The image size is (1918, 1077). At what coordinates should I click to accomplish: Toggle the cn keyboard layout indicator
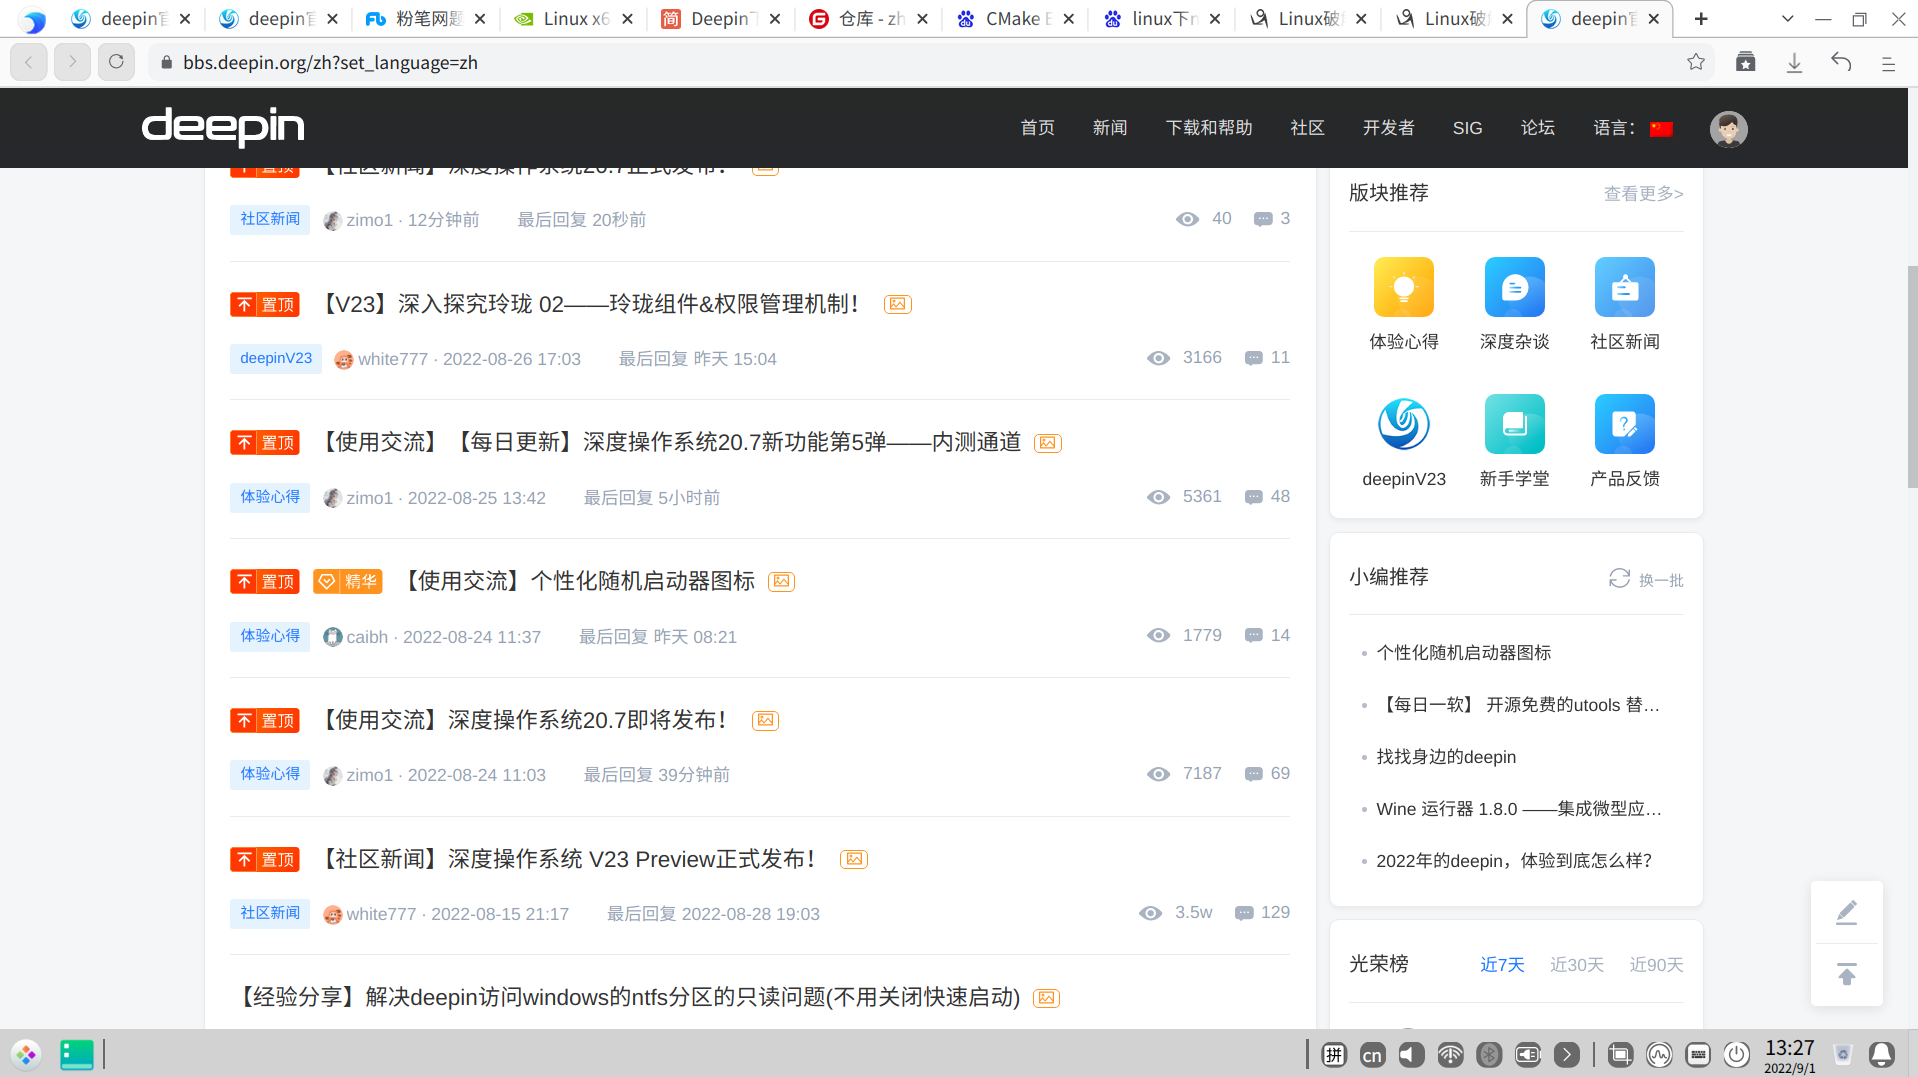point(1372,1054)
